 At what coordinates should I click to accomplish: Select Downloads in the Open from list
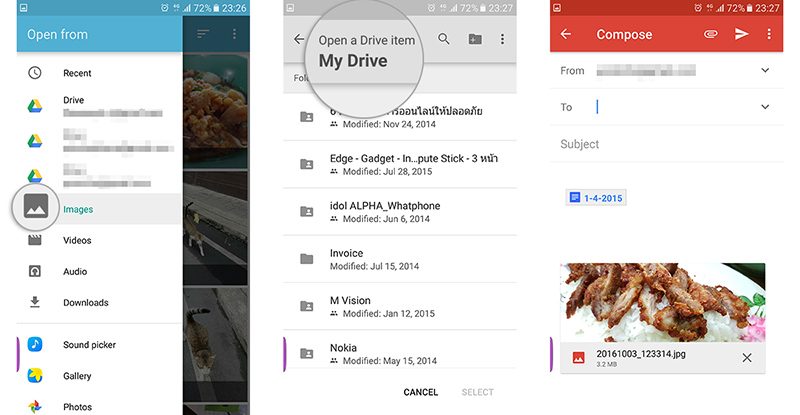[85, 303]
